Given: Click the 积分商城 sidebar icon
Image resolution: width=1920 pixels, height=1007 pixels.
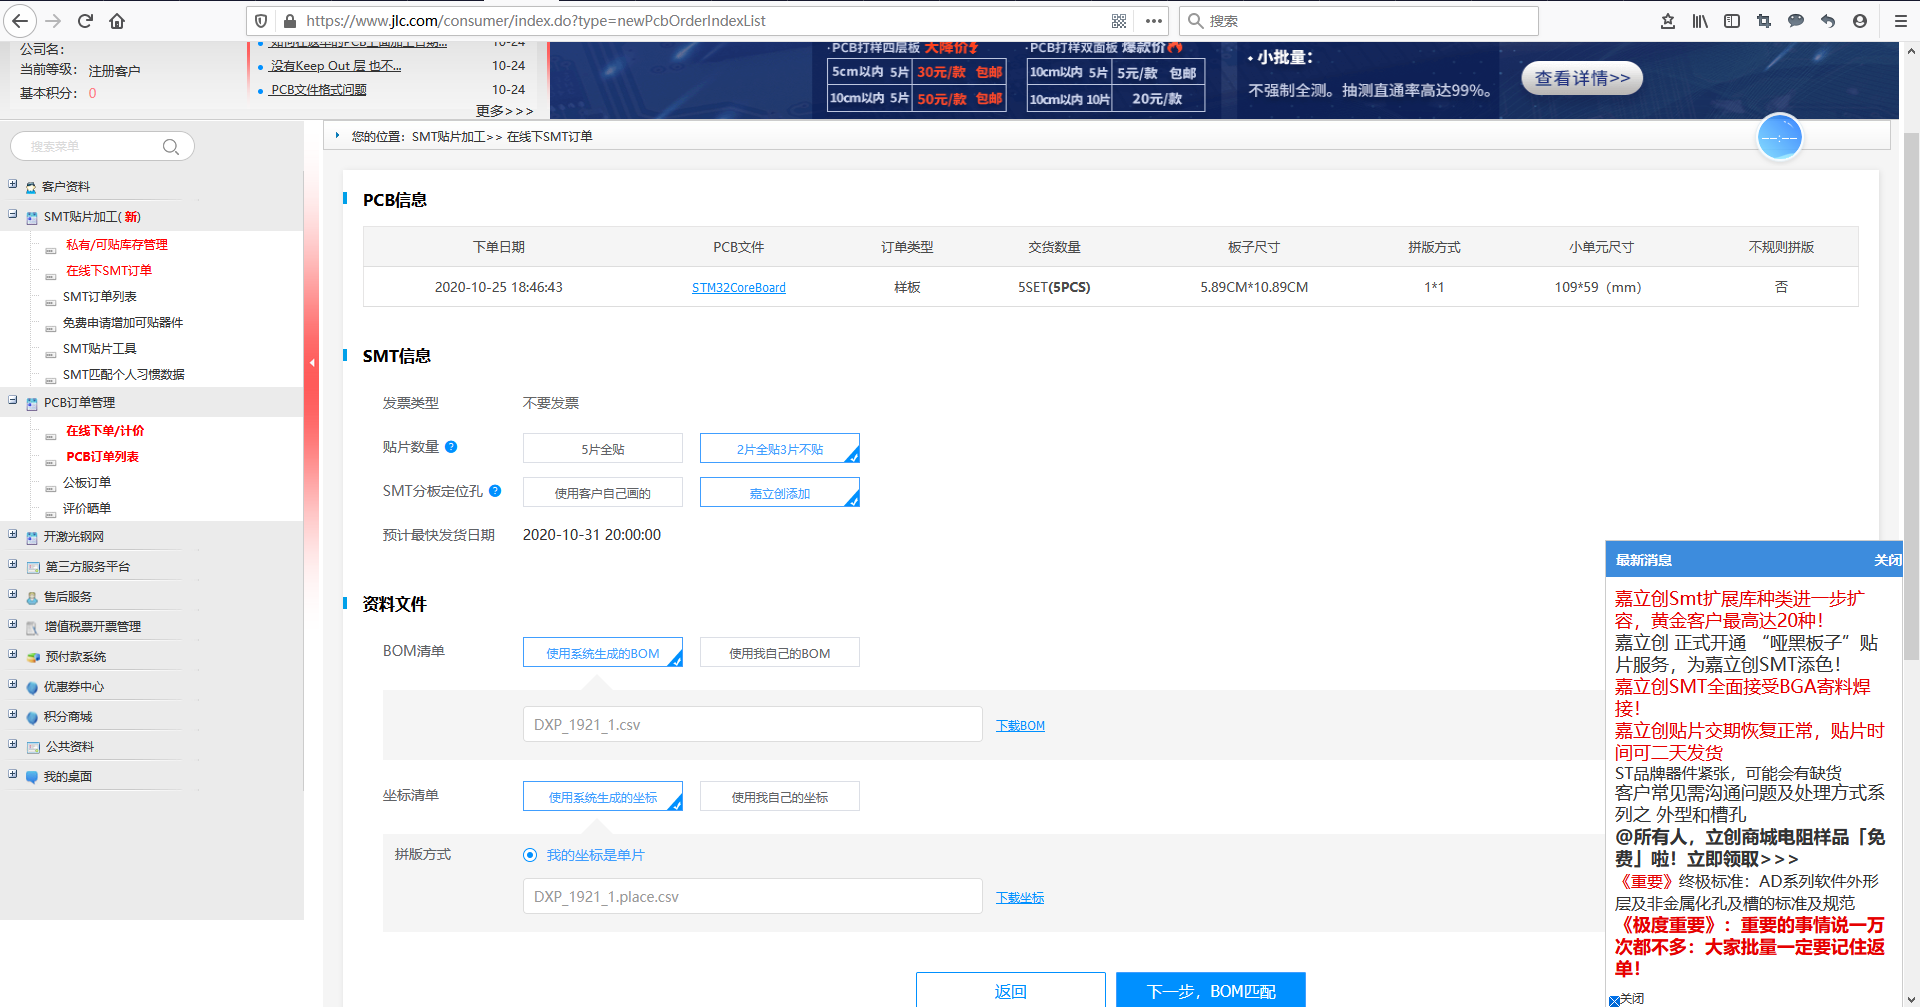Looking at the screenshot, I should tap(31, 716).
